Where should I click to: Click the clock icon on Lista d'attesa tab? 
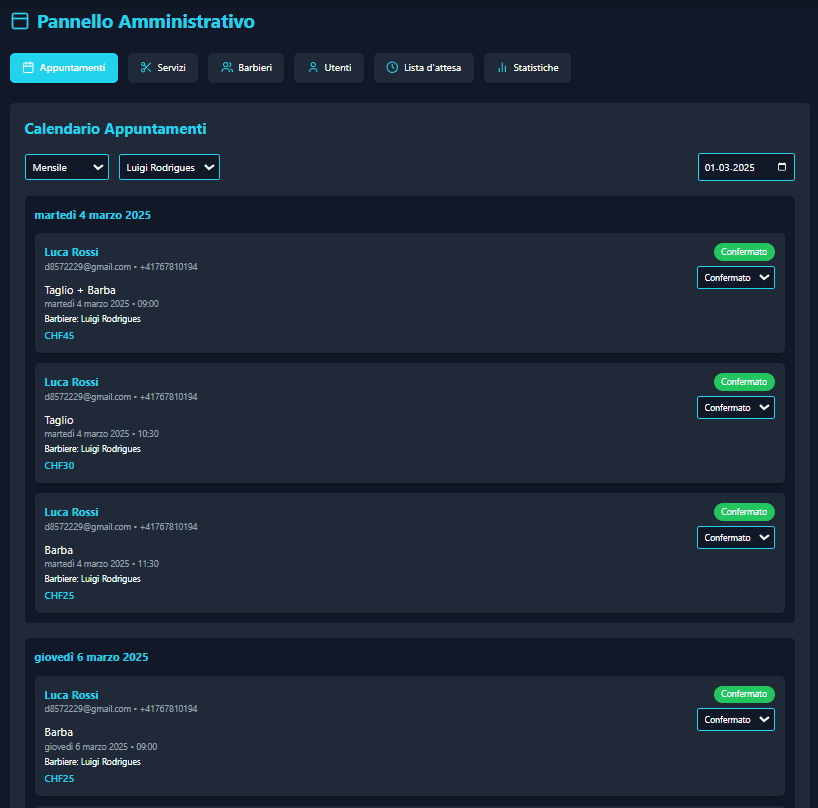click(x=392, y=68)
